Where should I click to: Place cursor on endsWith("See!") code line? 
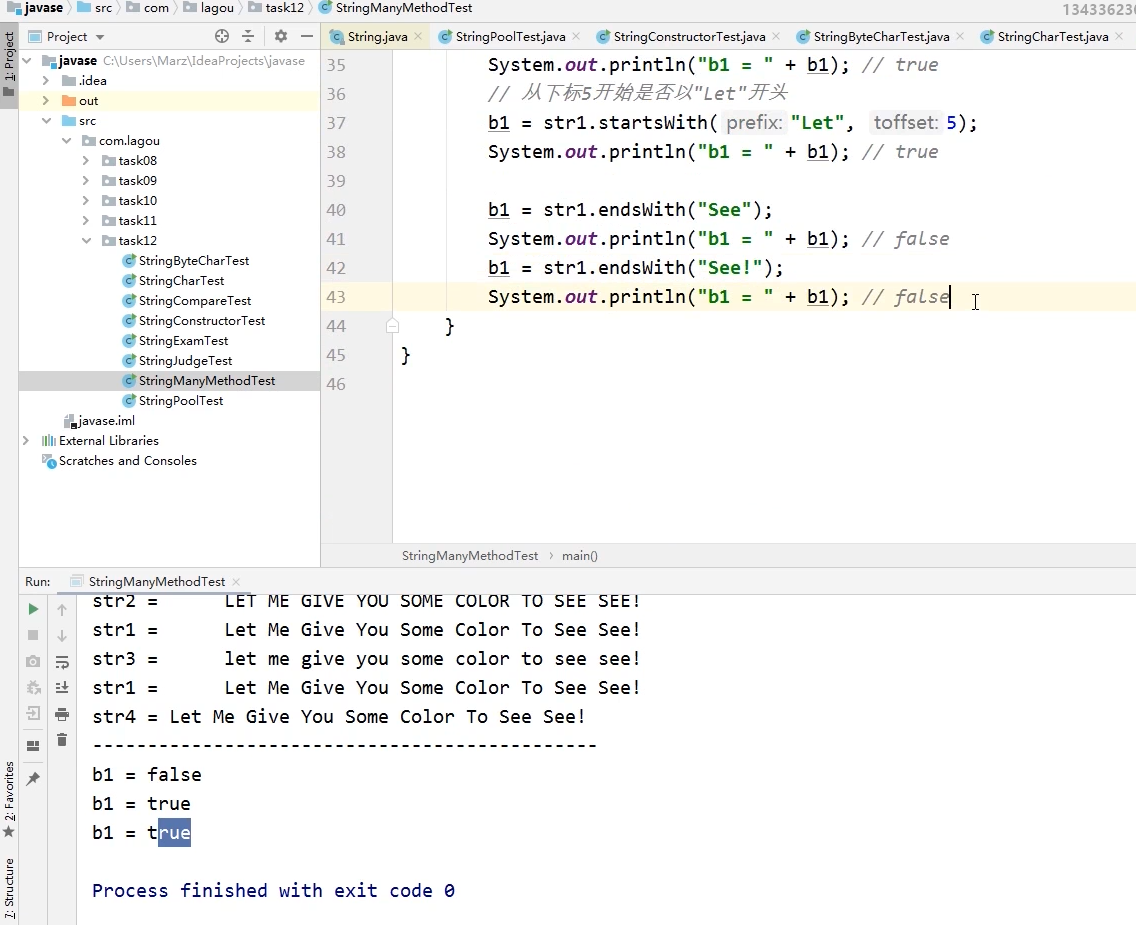(635, 268)
